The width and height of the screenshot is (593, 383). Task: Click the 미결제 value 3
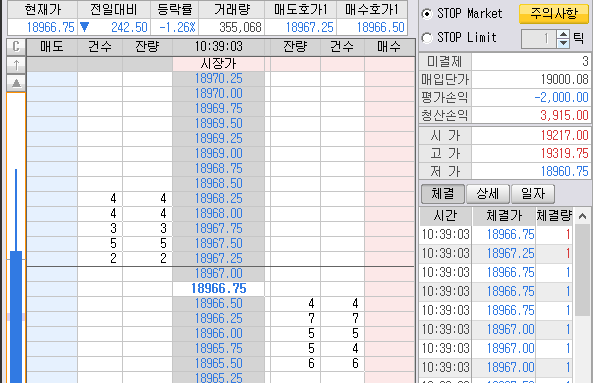(585, 62)
